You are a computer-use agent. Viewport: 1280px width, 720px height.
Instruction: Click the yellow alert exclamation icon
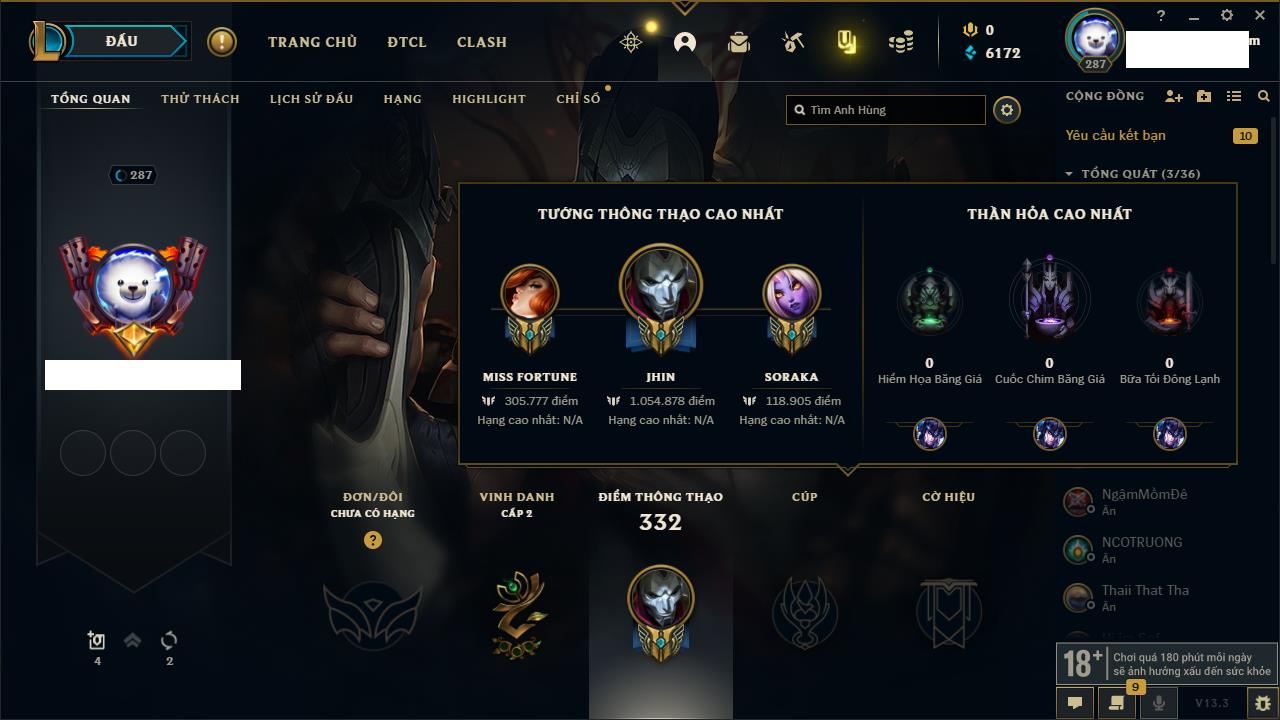point(222,42)
